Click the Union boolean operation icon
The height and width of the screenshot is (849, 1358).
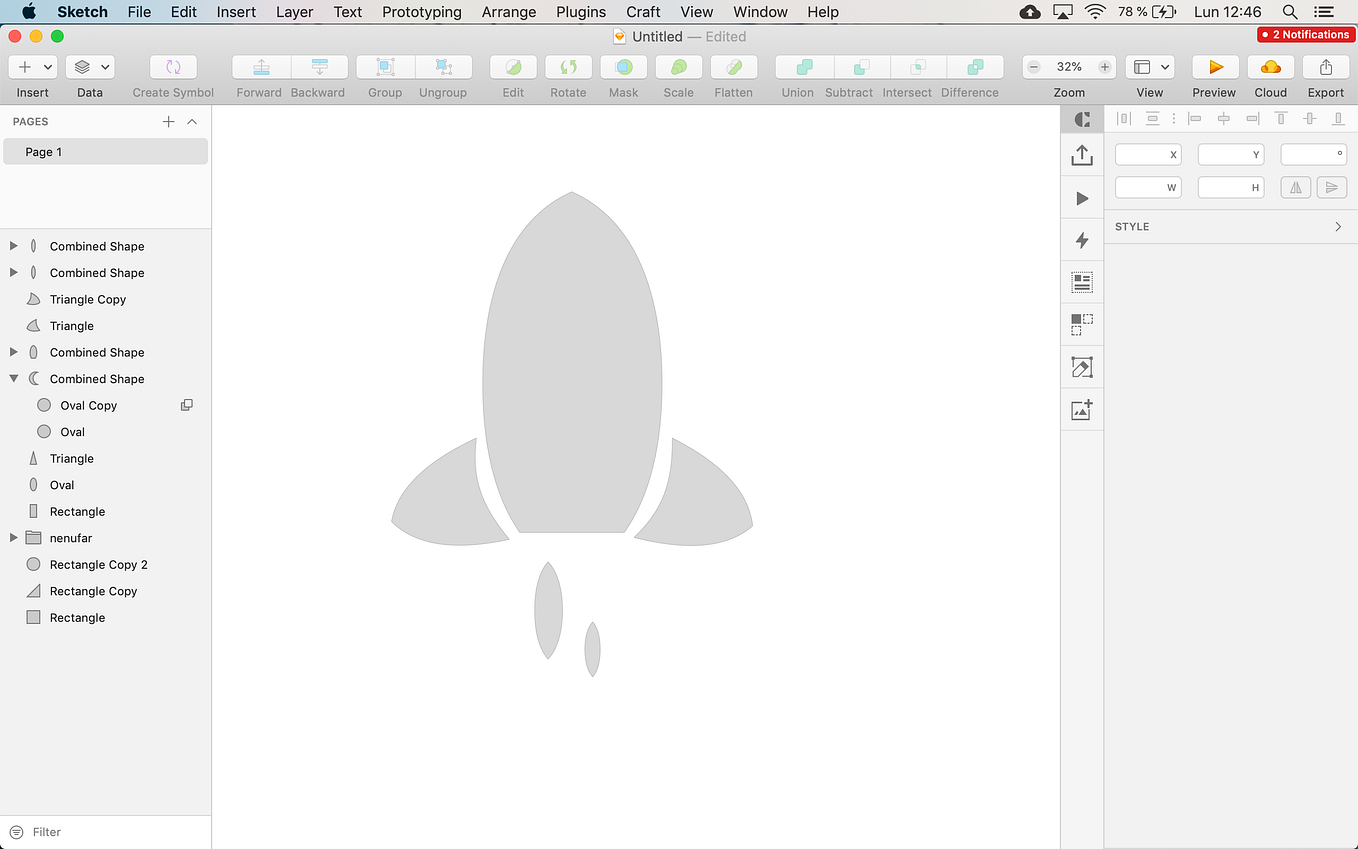click(803, 67)
